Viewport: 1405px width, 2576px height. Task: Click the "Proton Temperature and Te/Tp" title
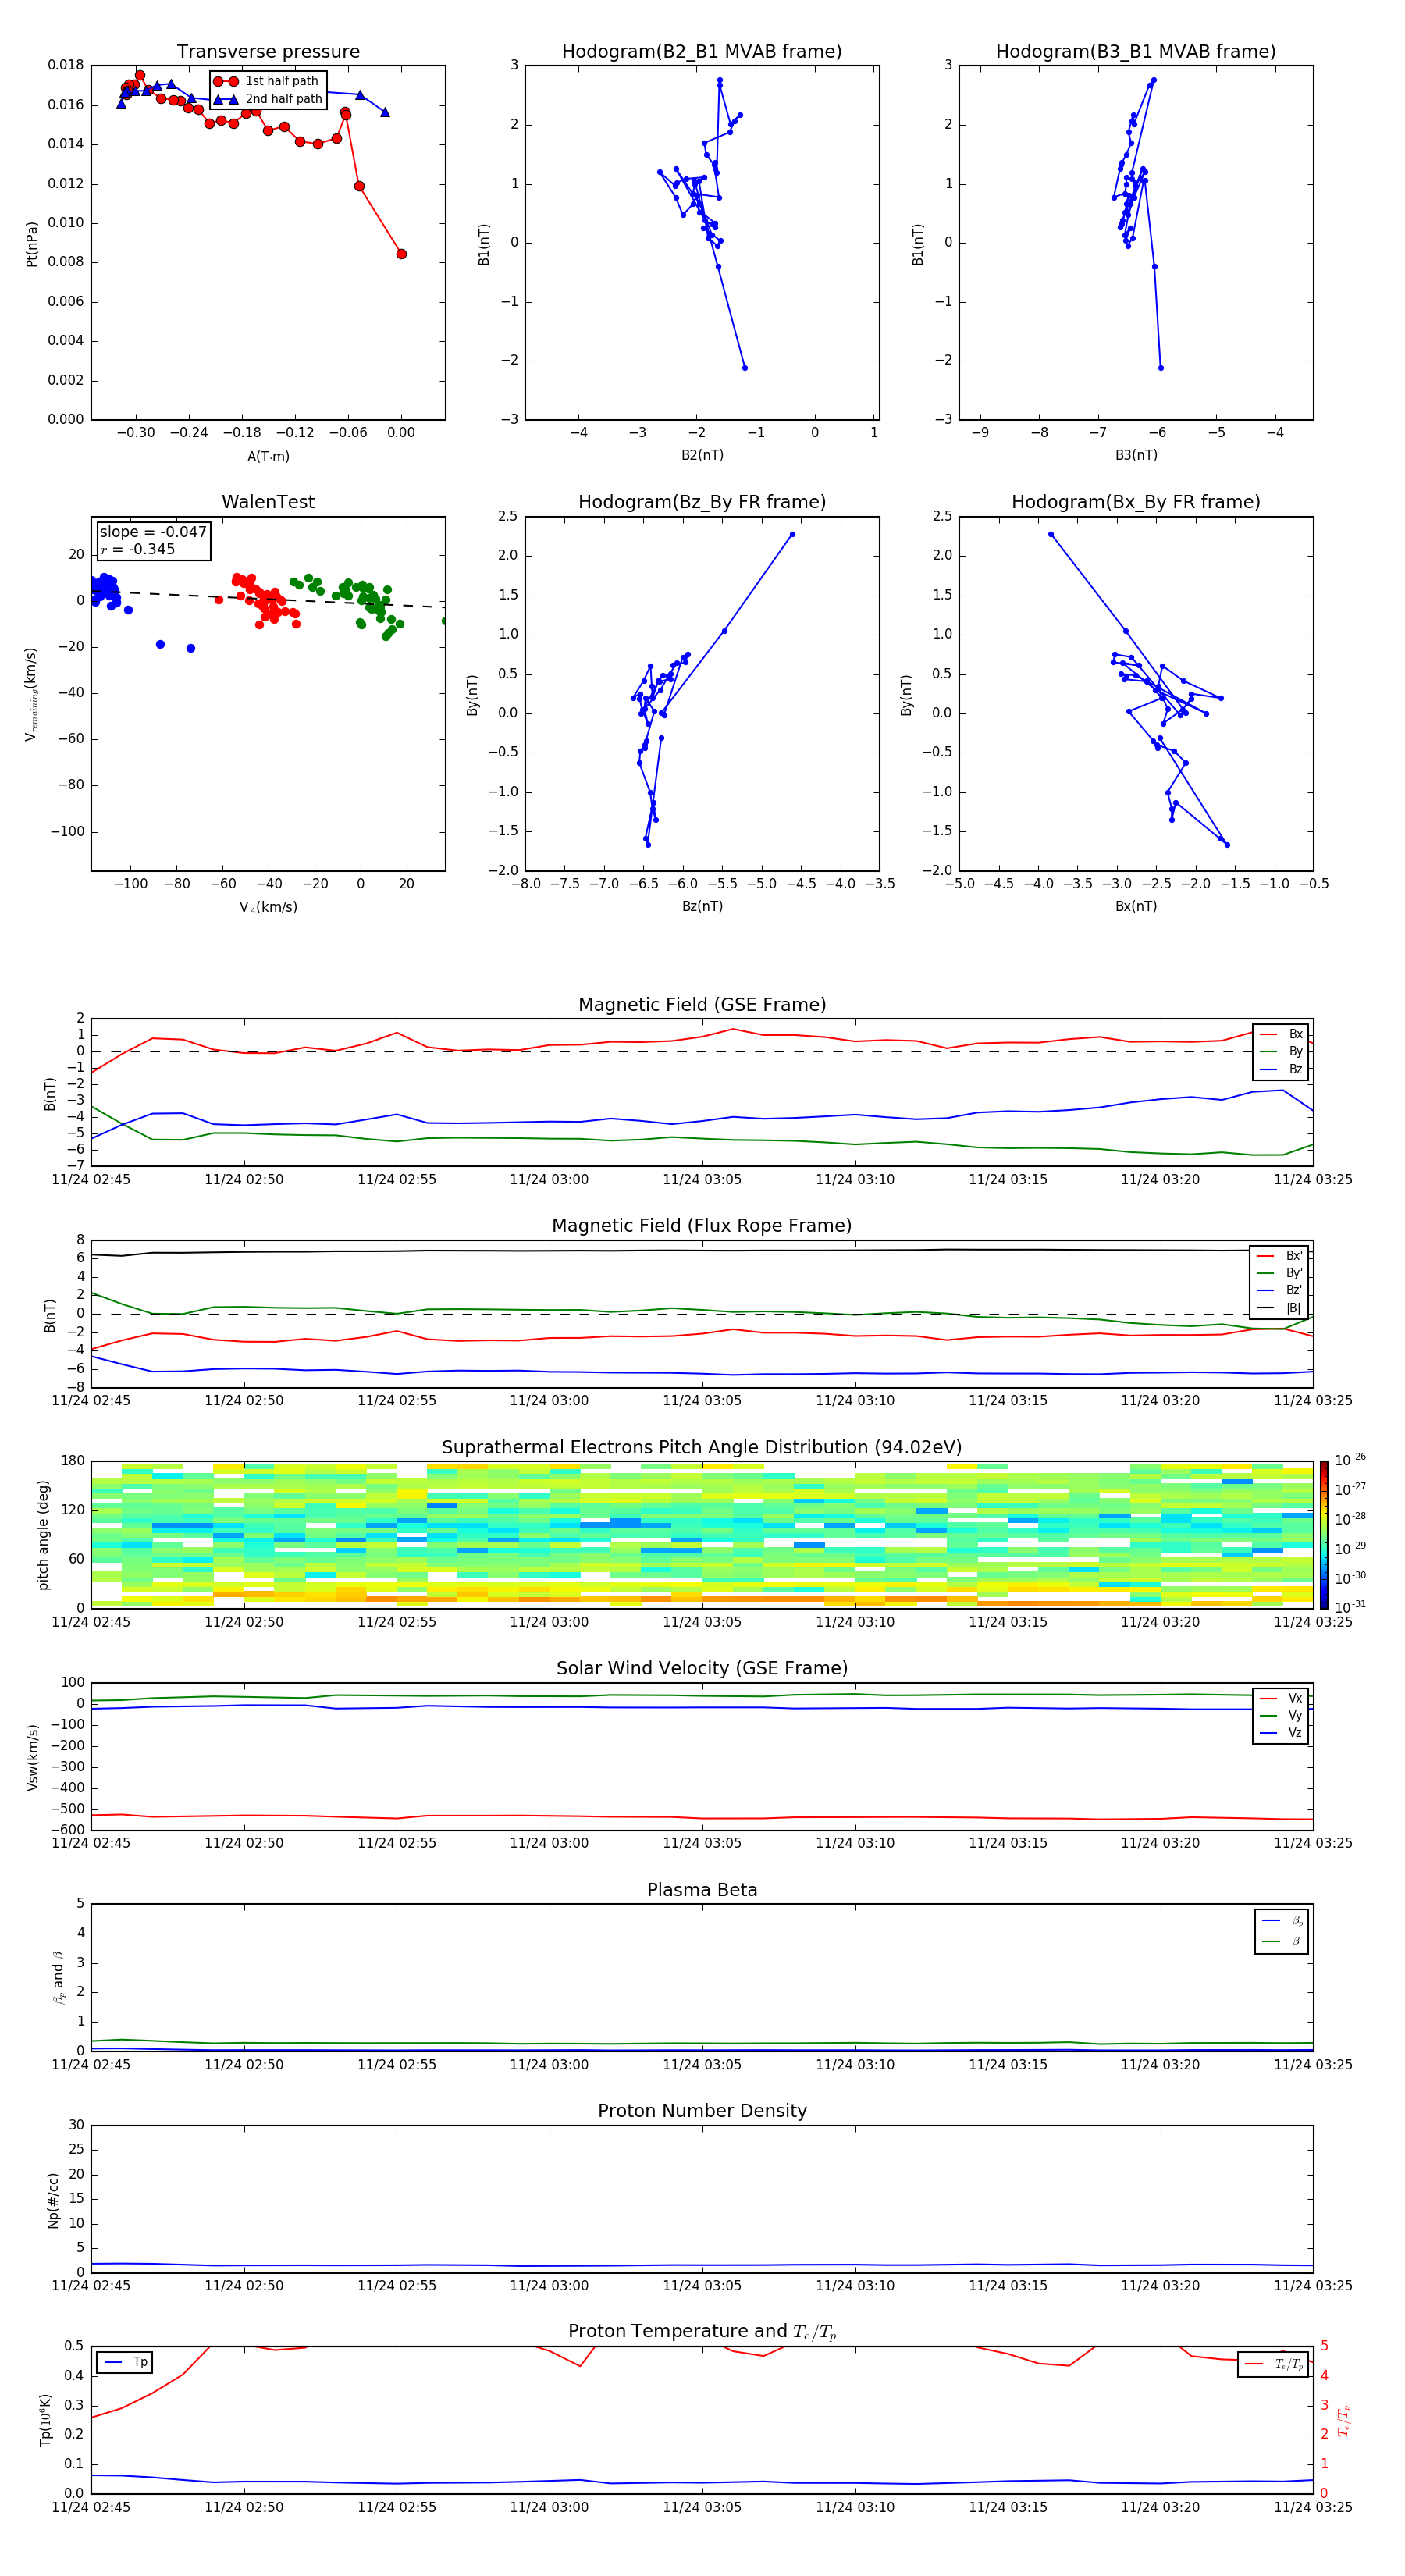pos(702,2332)
